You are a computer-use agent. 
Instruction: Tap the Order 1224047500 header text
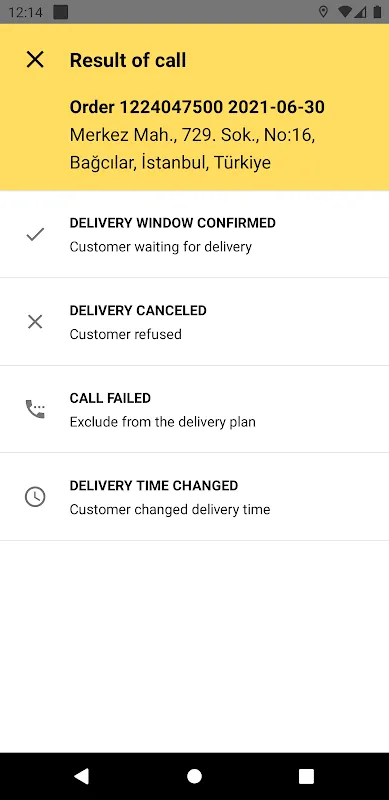tap(197, 107)
